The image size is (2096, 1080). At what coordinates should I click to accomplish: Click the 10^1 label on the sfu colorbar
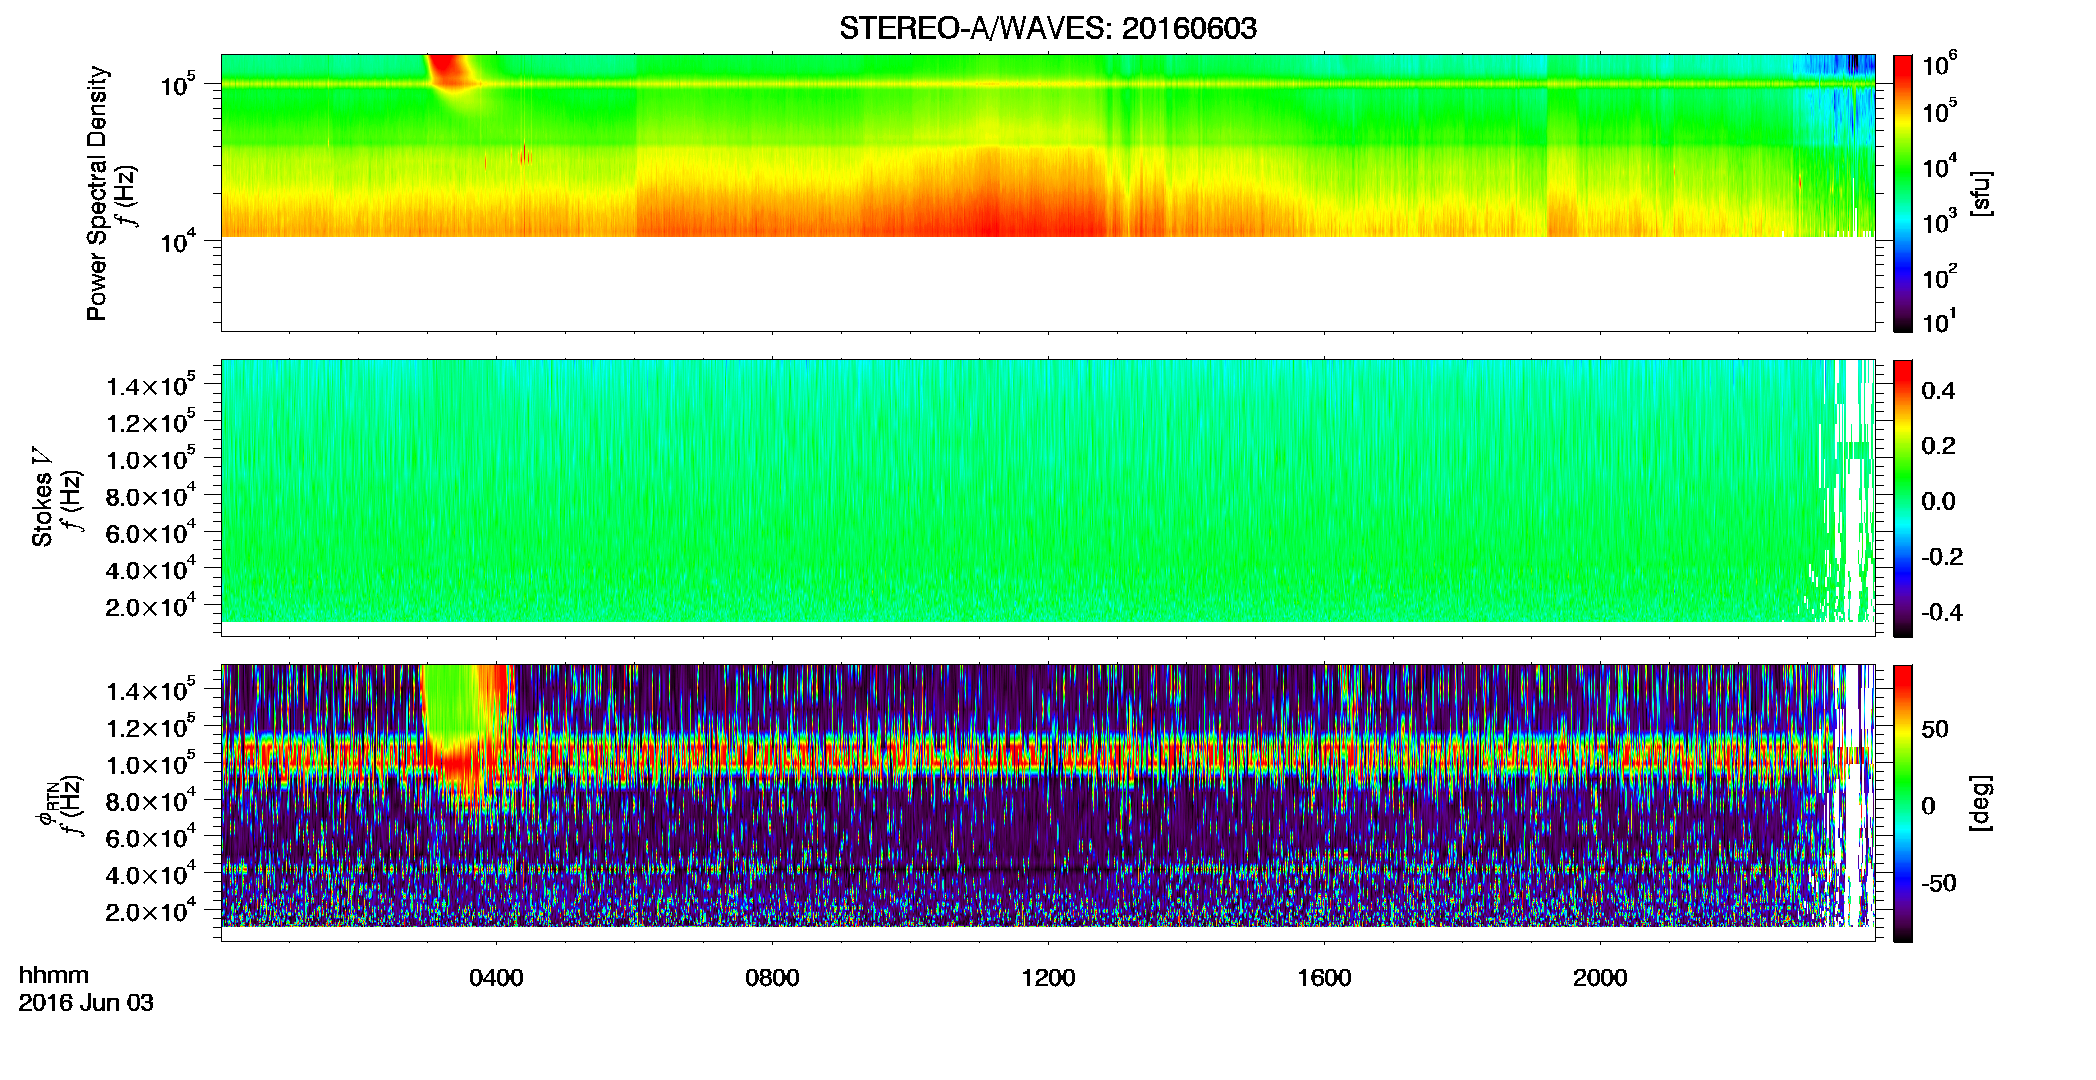click(1939, 322)
